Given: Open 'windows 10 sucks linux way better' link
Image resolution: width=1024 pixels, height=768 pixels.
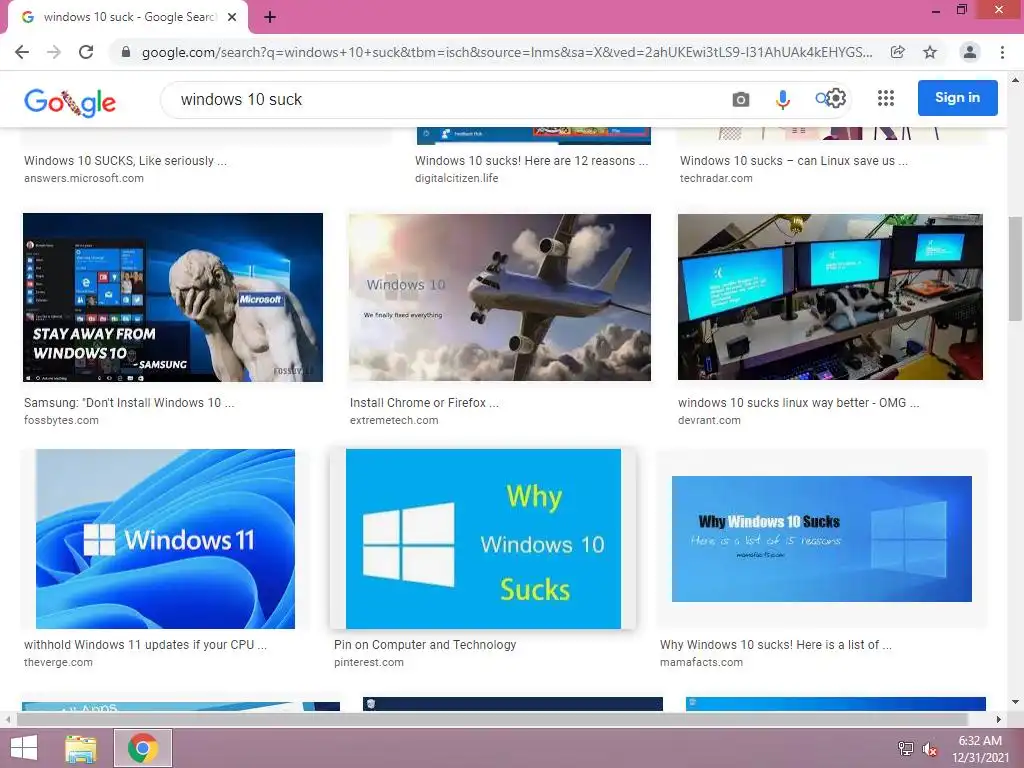Looking at the screenshot, I should (799, 403).
